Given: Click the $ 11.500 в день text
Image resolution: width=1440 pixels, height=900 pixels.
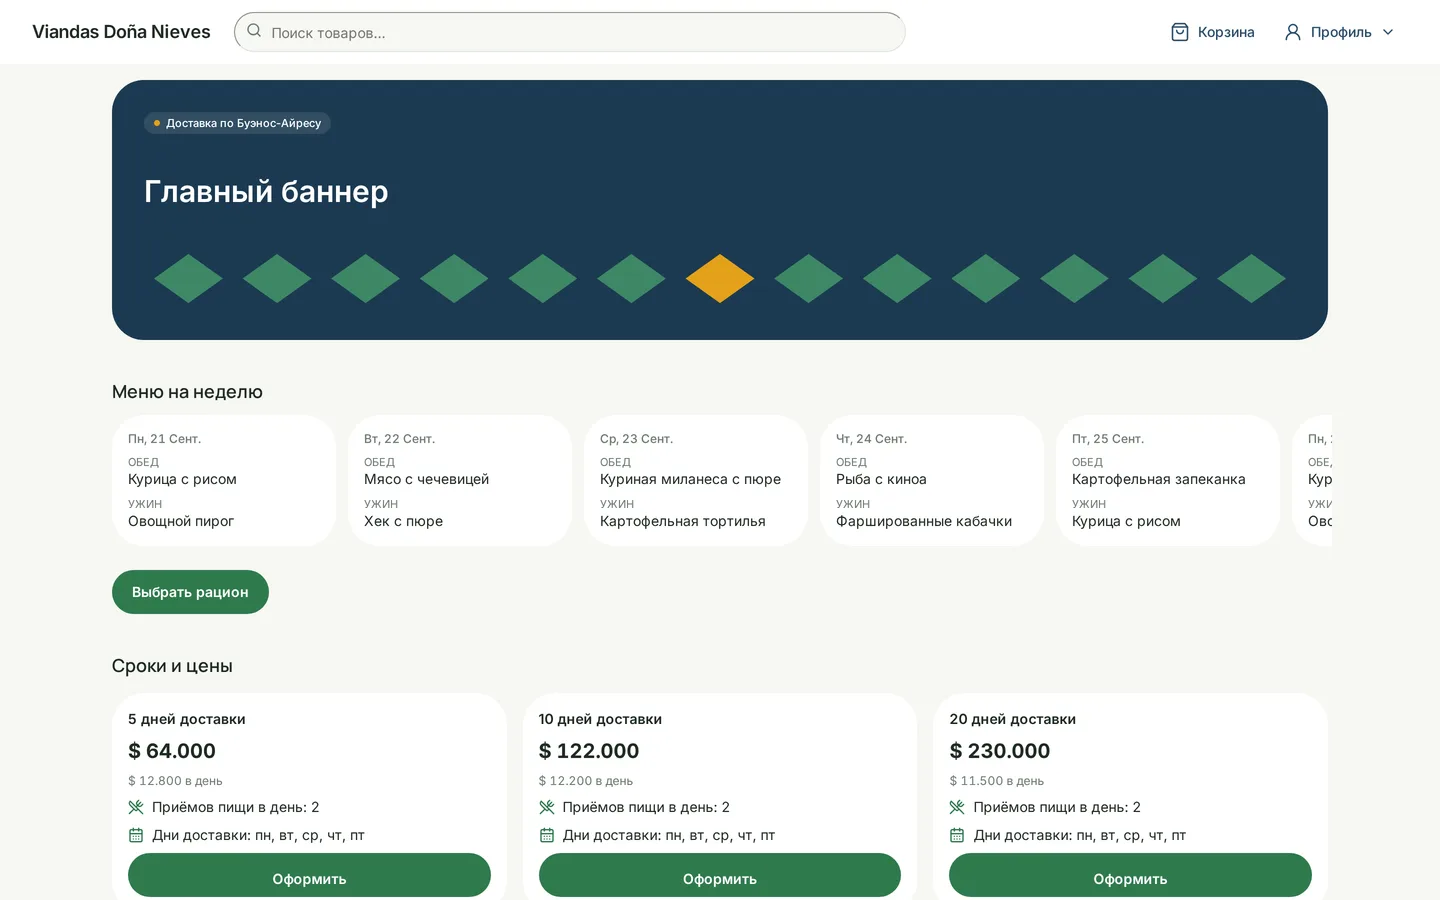Looking at the screenshot, I should click(x=997, y=781).
